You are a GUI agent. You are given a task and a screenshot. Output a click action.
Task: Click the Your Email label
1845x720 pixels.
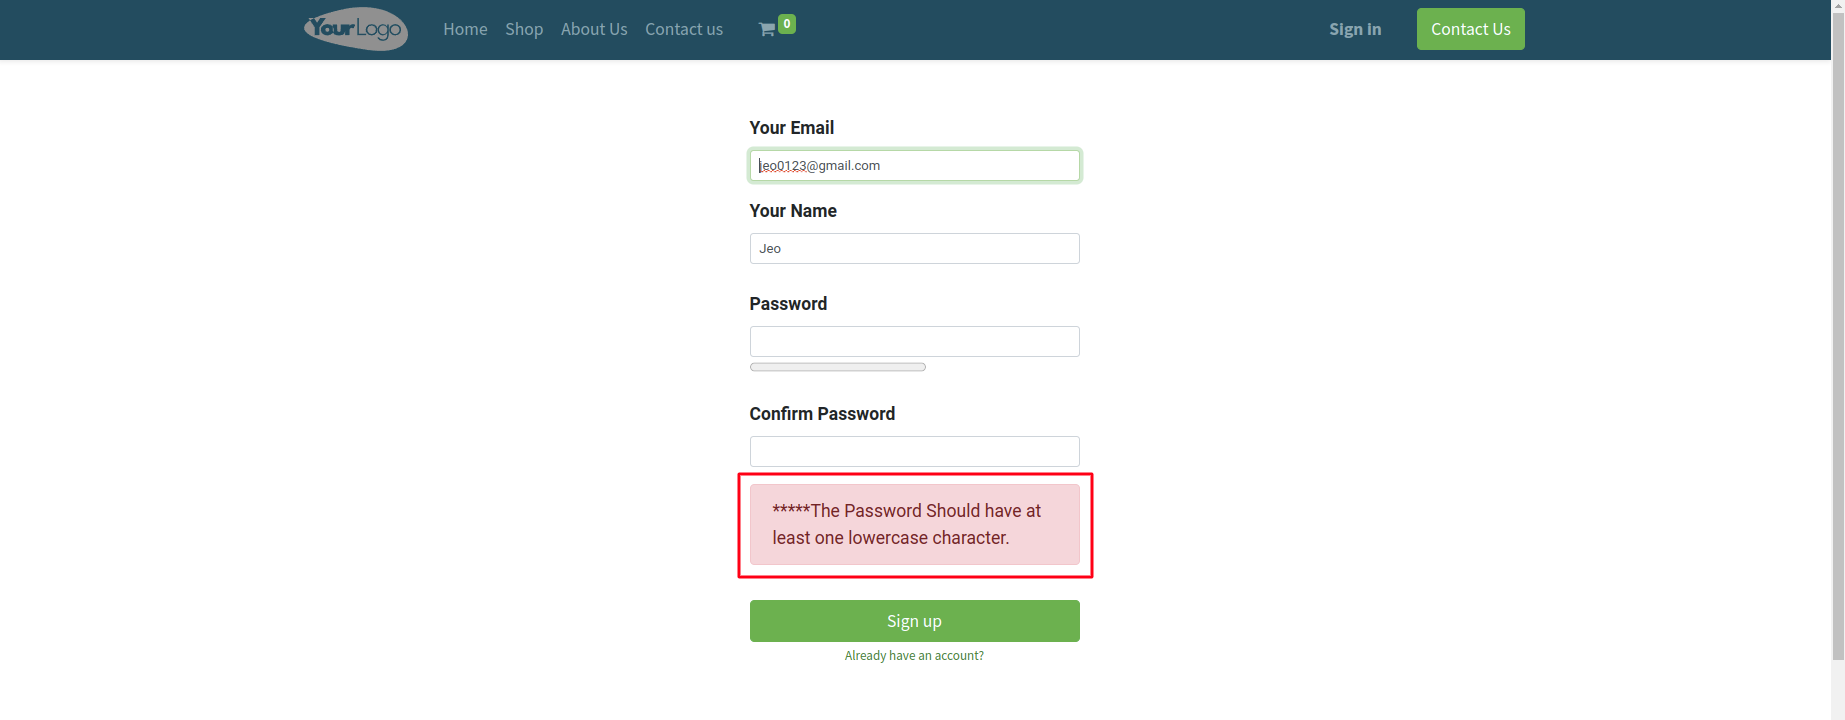click(791, 128)
